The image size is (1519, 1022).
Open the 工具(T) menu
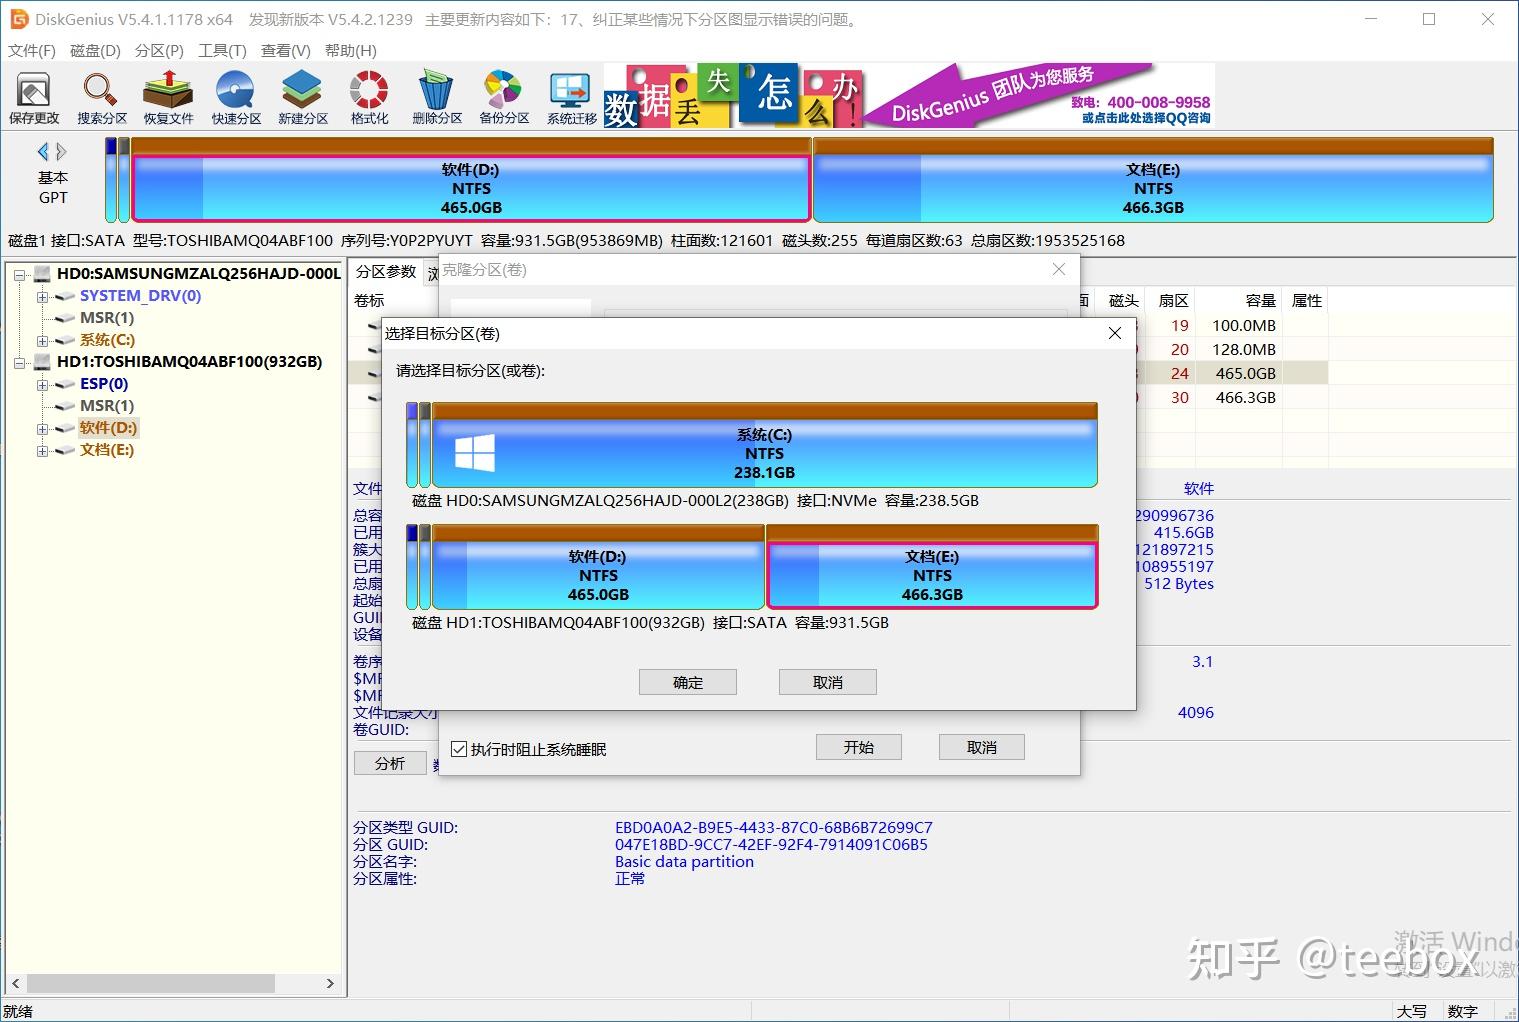point(222,50)
